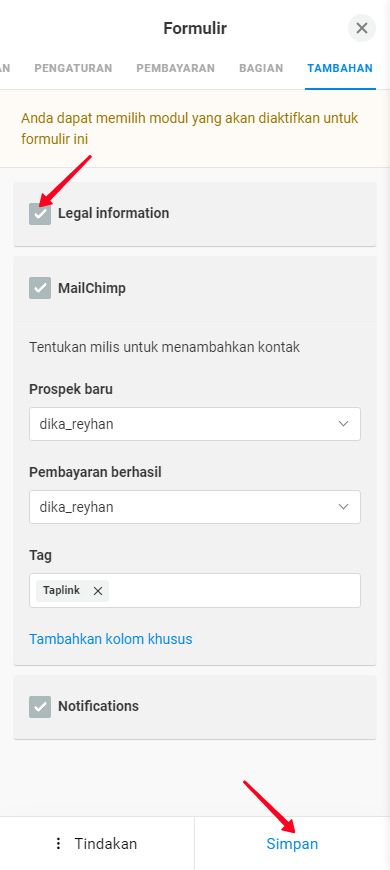The width and height of the screenshot is (390, 870).
Task: Toggle the MailChimp checkbox
Action: coord(40,288)
